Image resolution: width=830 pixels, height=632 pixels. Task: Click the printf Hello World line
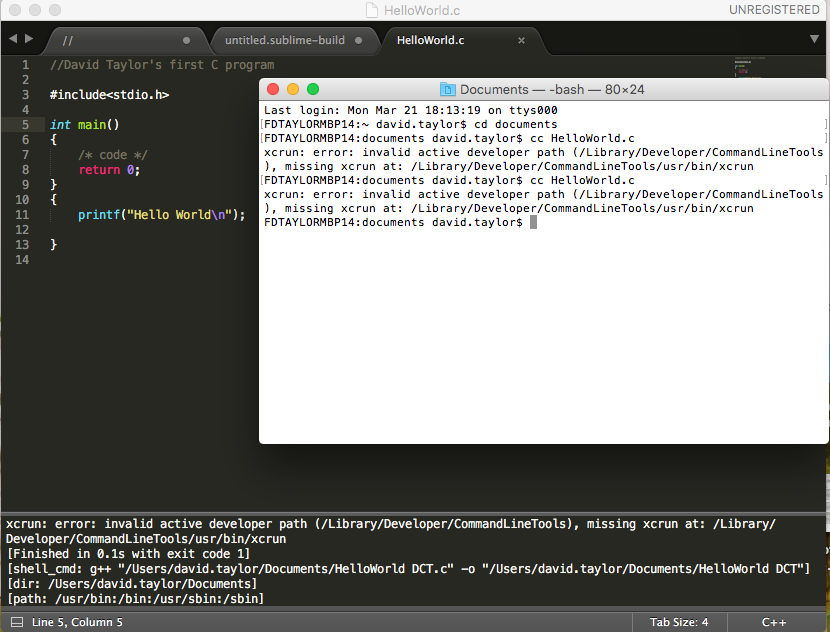coord(161,215)
